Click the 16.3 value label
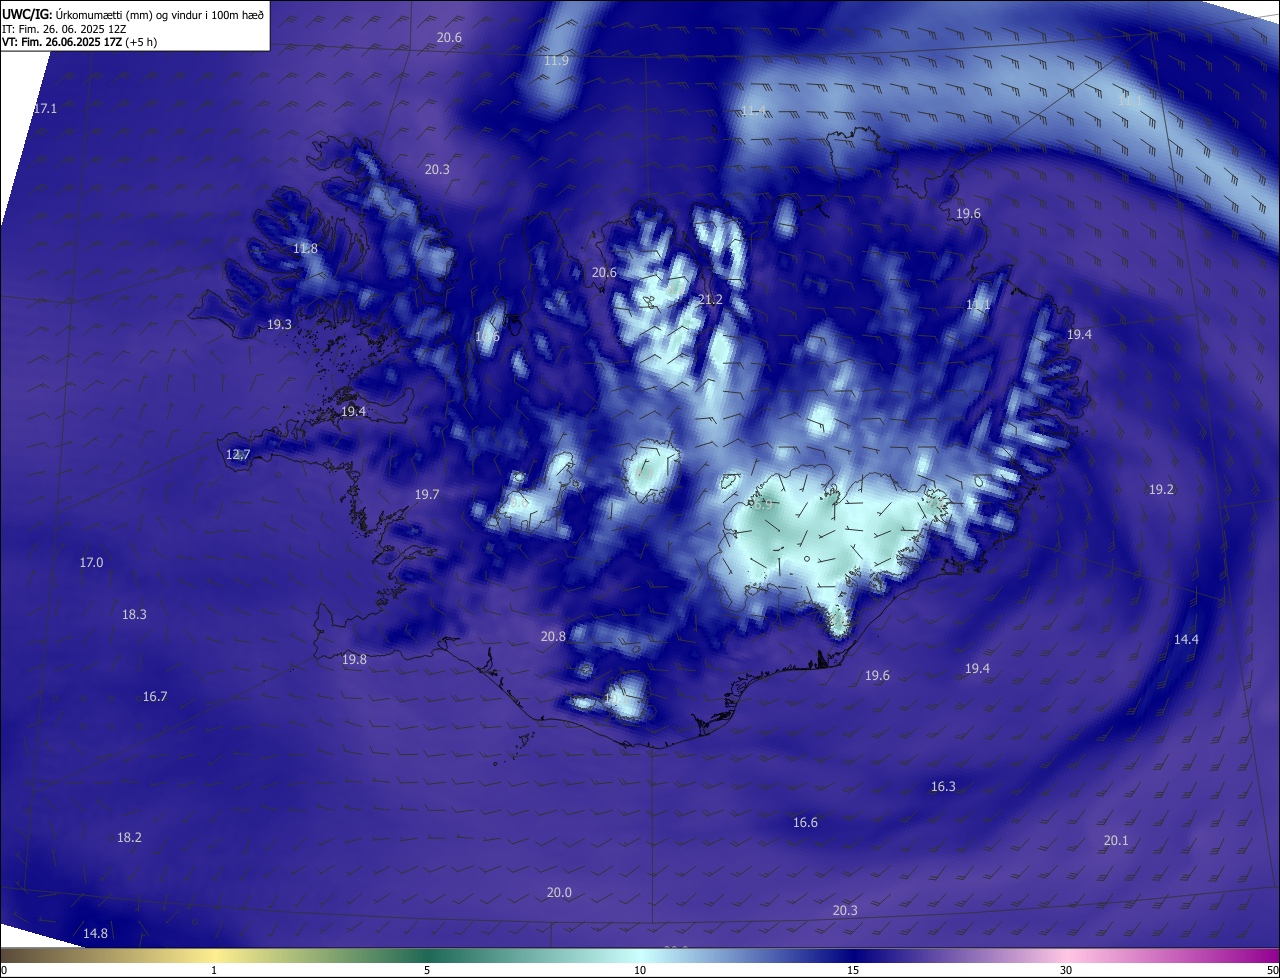Image resolution: width=1280 pixels, height=978 pixels. [x=943, y=786]
